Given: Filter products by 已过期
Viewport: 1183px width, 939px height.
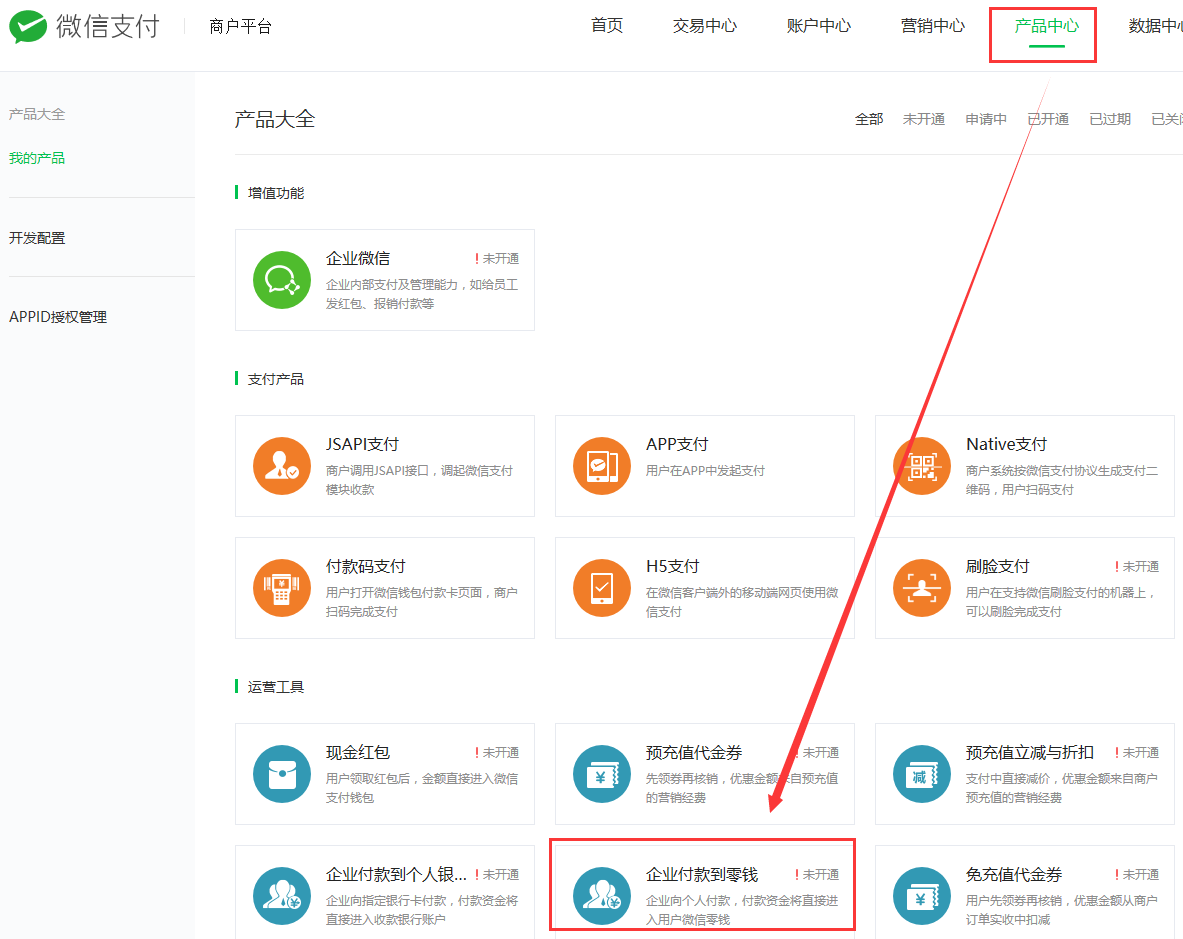Looking at the screenshot, I should (x=1110, y=119).
